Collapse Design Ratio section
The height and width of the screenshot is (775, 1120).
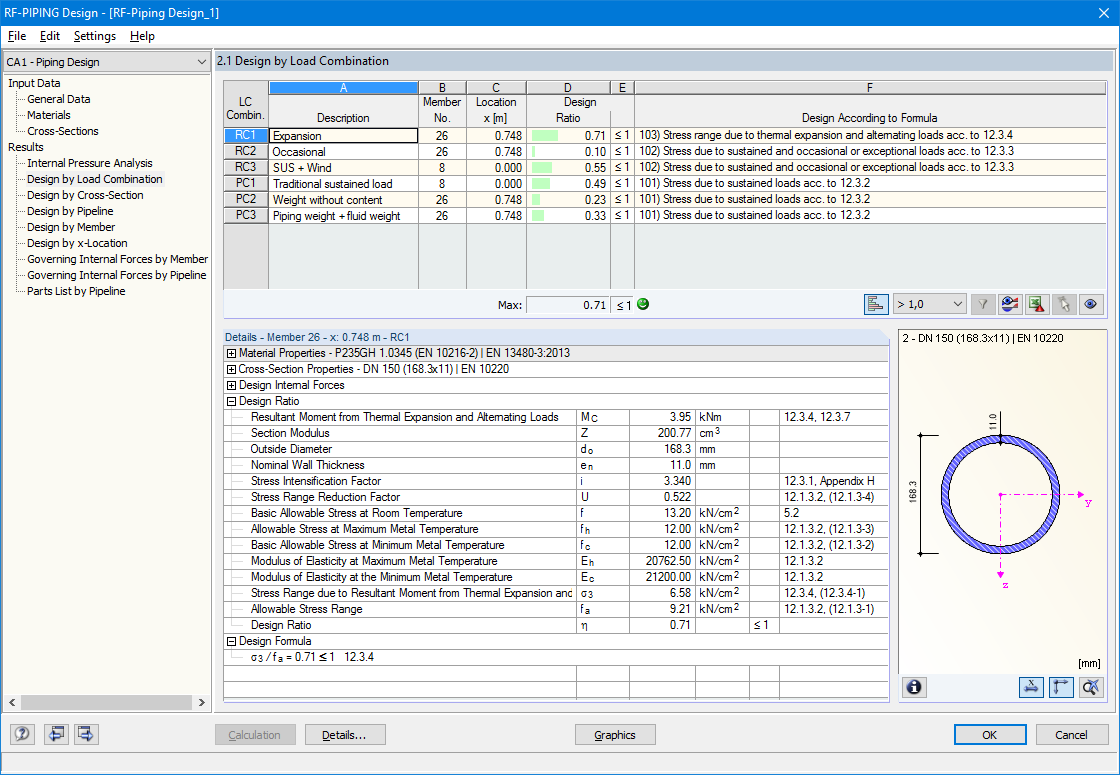click(x=231, y=401)
